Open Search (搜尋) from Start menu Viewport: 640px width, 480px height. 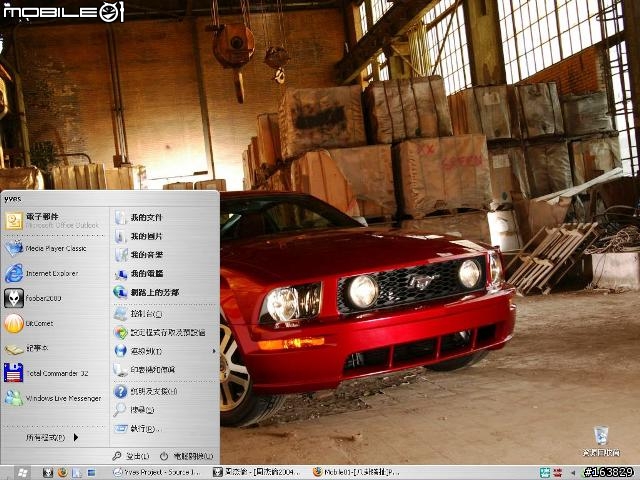[x=164, y=410]
